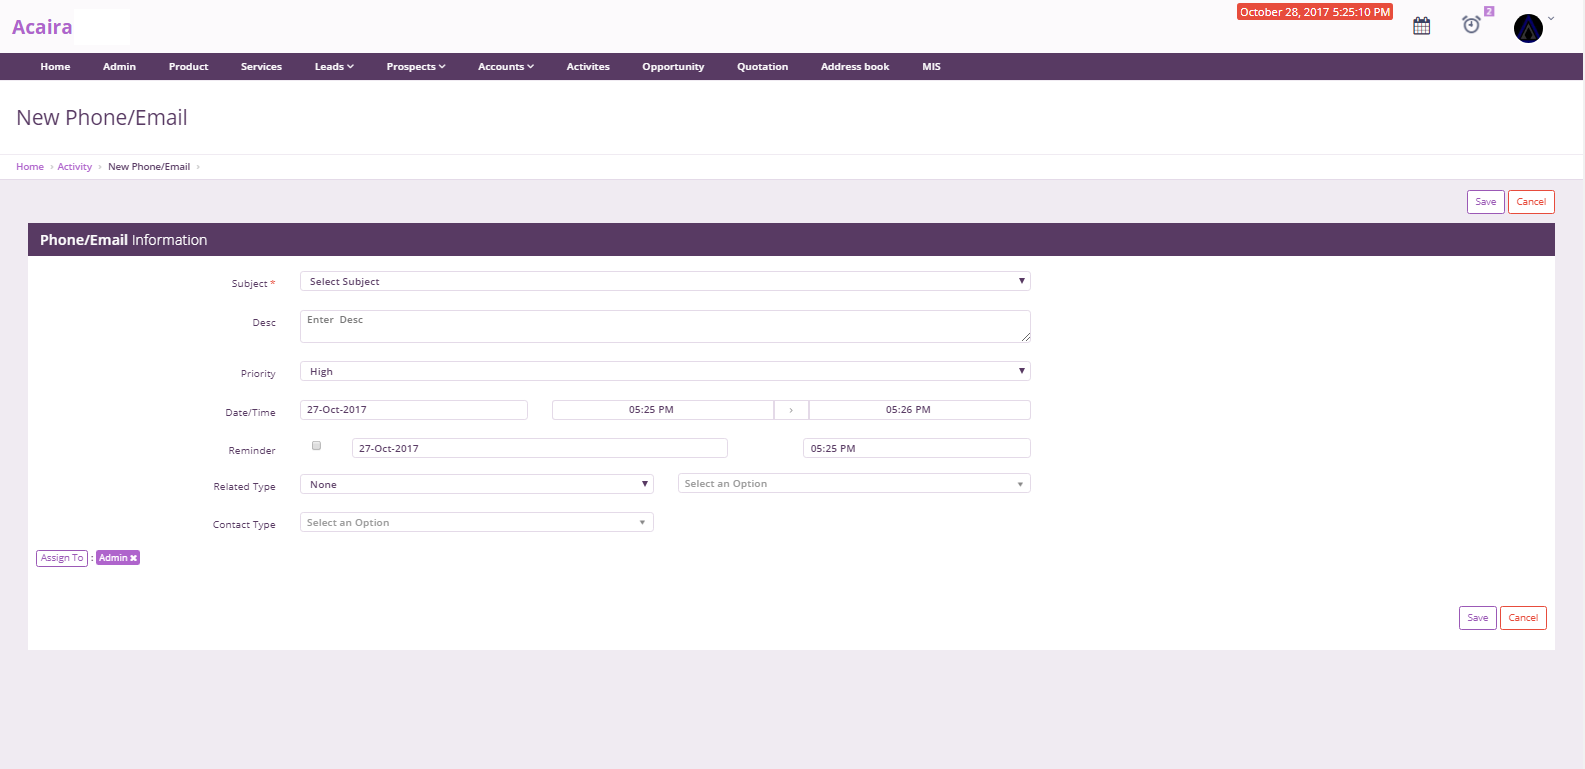Click the top Save button
Image resolution: width=1585 pixels, height=769 pixels.
1485,202
